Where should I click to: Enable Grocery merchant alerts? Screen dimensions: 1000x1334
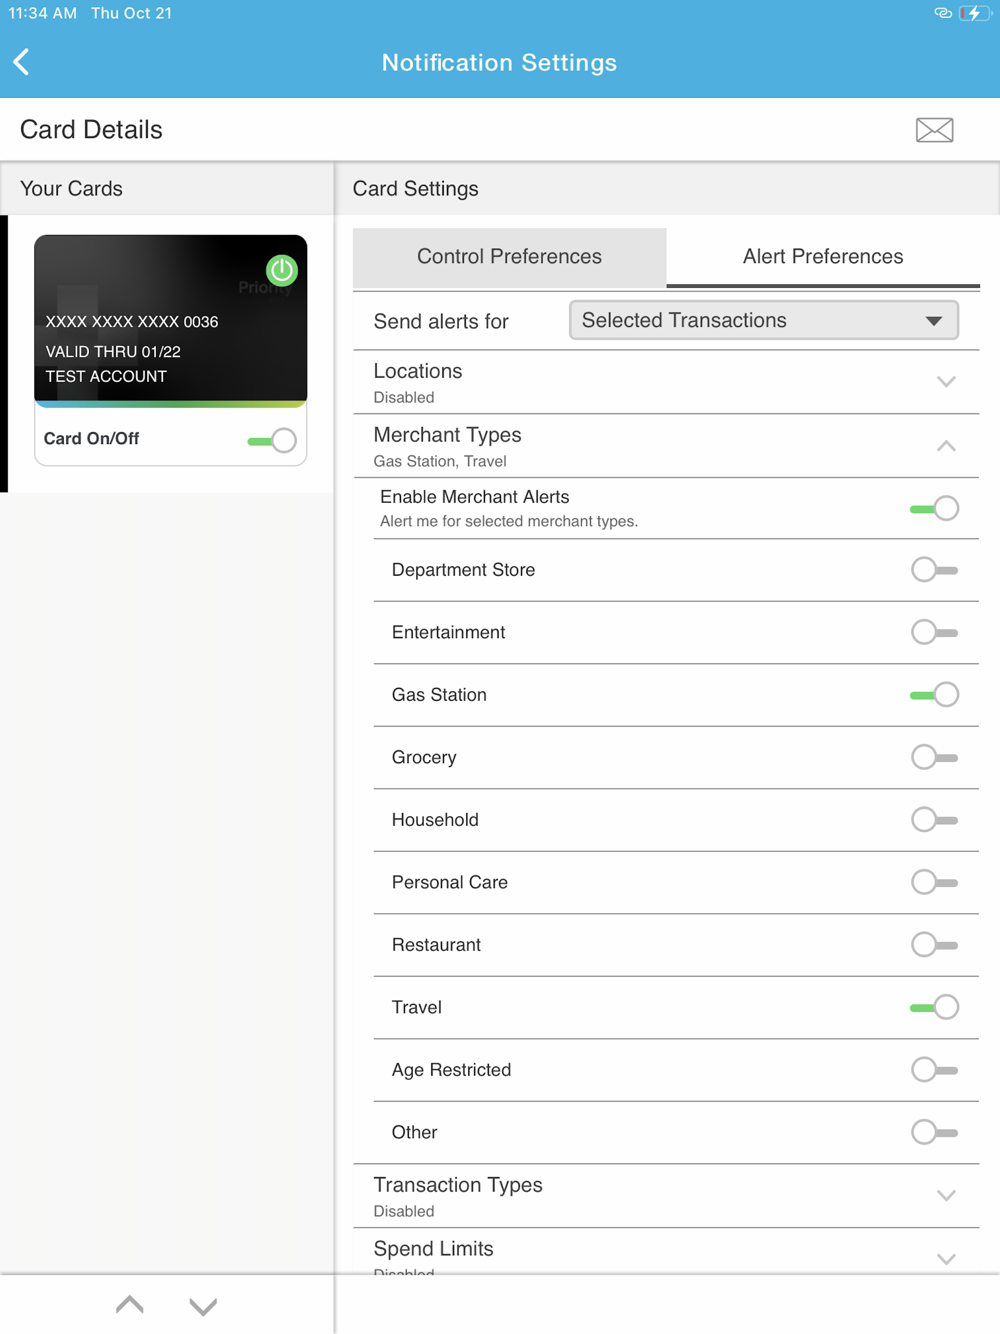tap(934, 758)
